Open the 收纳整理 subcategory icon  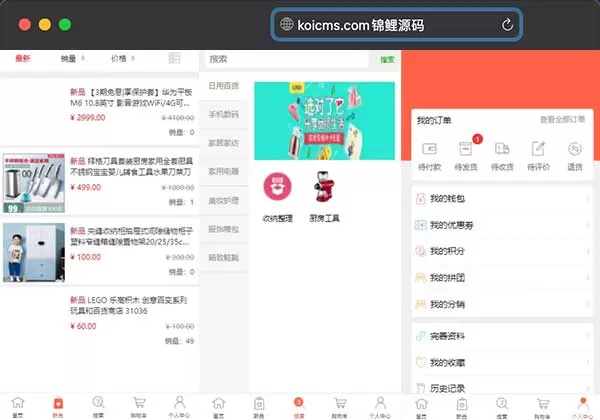tap(277, 187)
